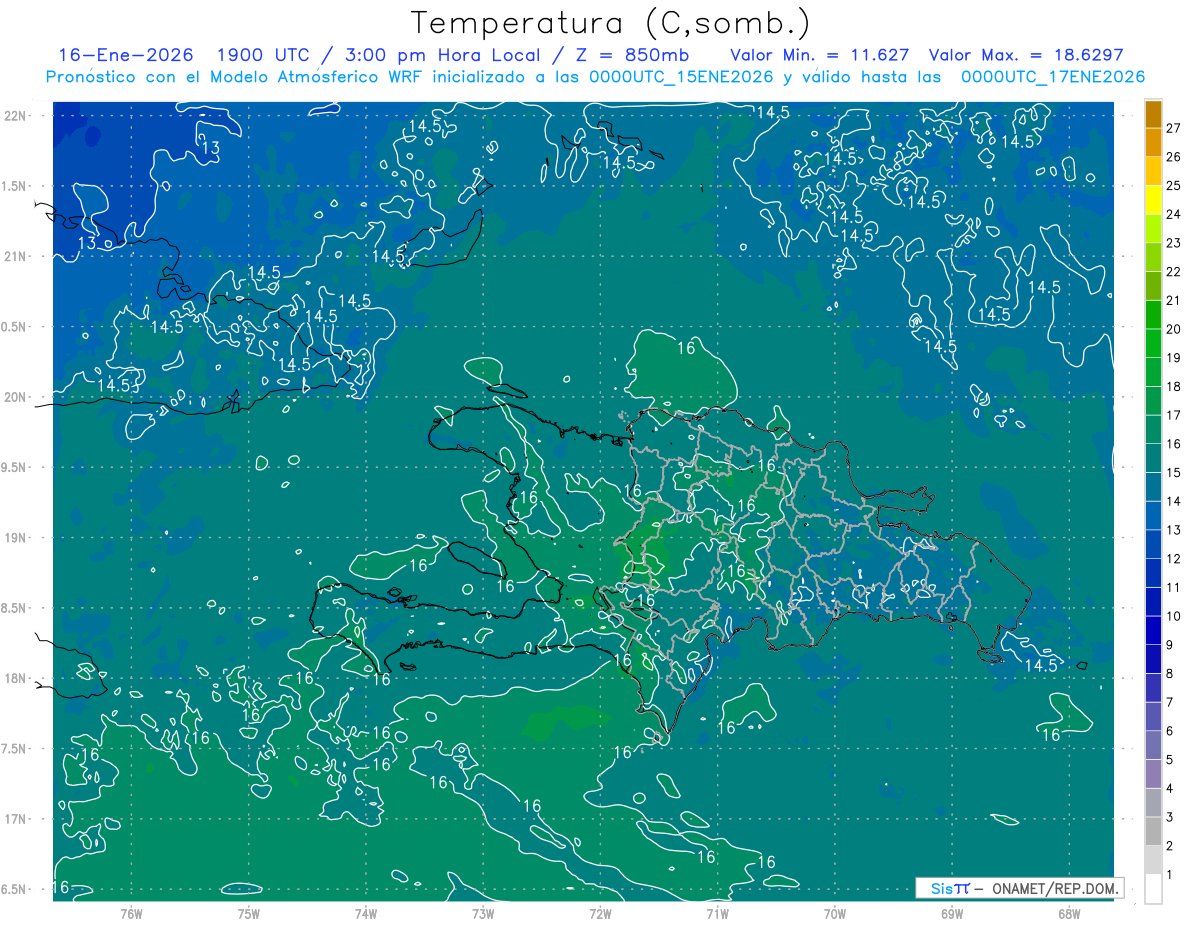Click the top orange-brown color scale segment
1200x927 pixels.
point(1154,113)
